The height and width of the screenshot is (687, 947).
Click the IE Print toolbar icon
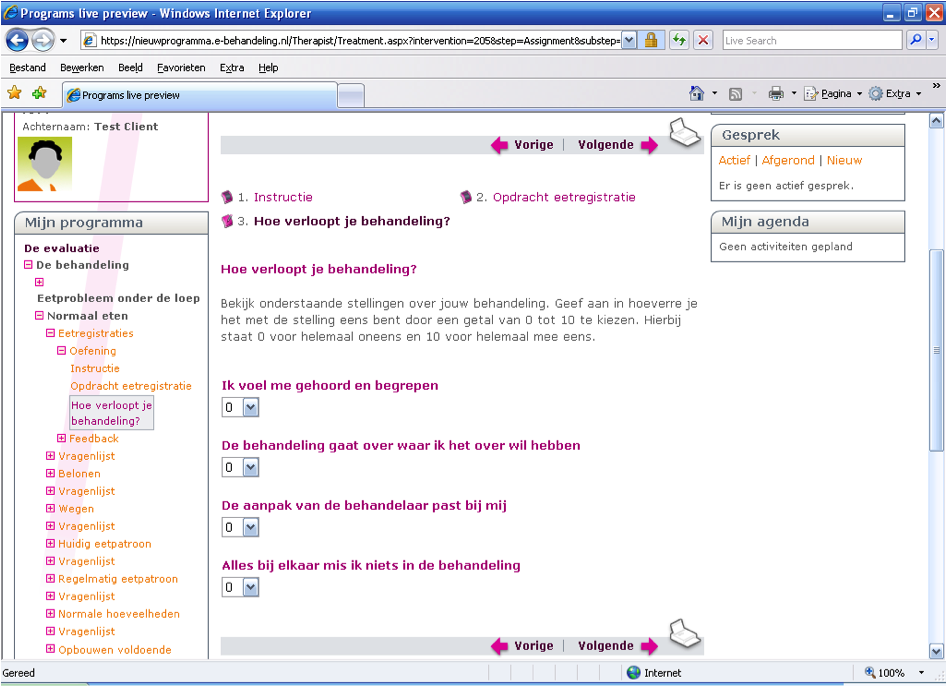tap(776, 94)
